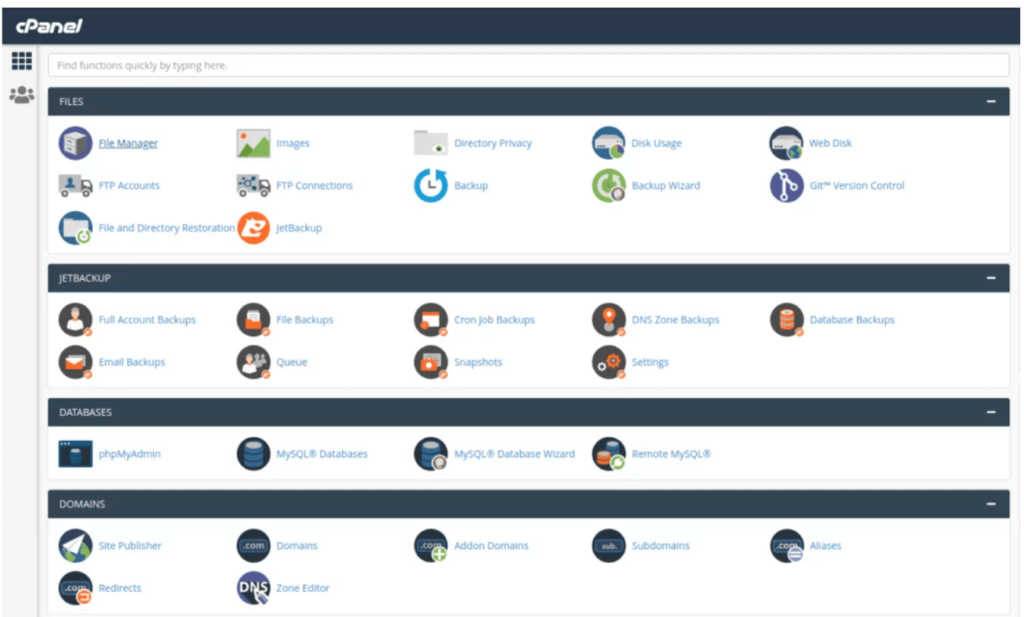
Task: Collapse the JetBackup section
Action: (x=991, y=278)
